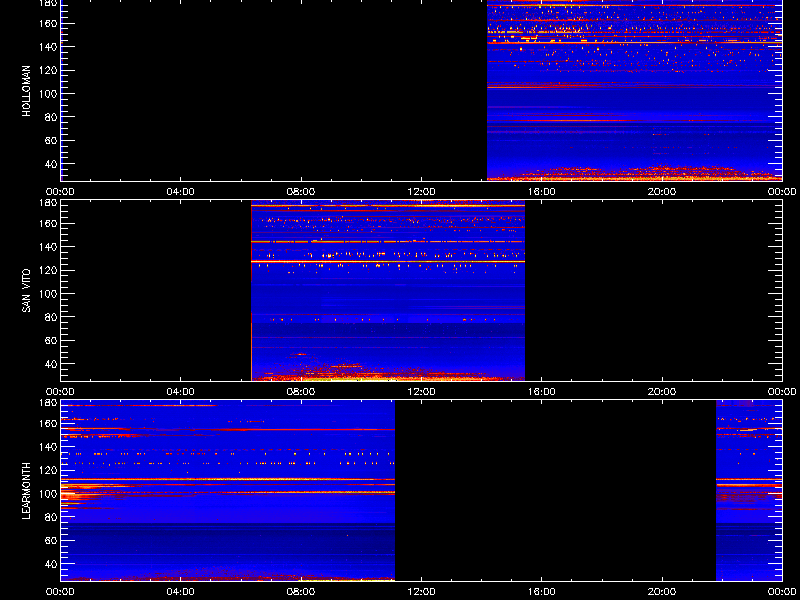800x600 pixels.
Task: Select the 160 frequency tick on Holloman axis
Action: pos(49,23)
